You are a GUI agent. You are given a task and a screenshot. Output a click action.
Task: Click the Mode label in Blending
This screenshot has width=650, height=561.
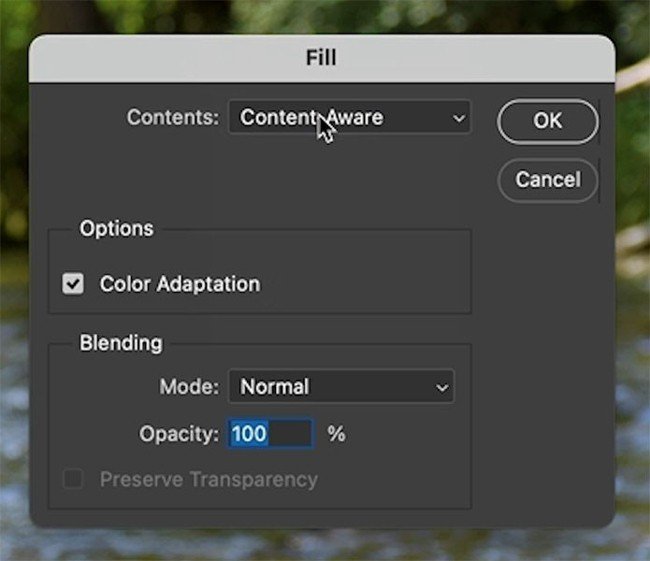[x=188, y=386]
